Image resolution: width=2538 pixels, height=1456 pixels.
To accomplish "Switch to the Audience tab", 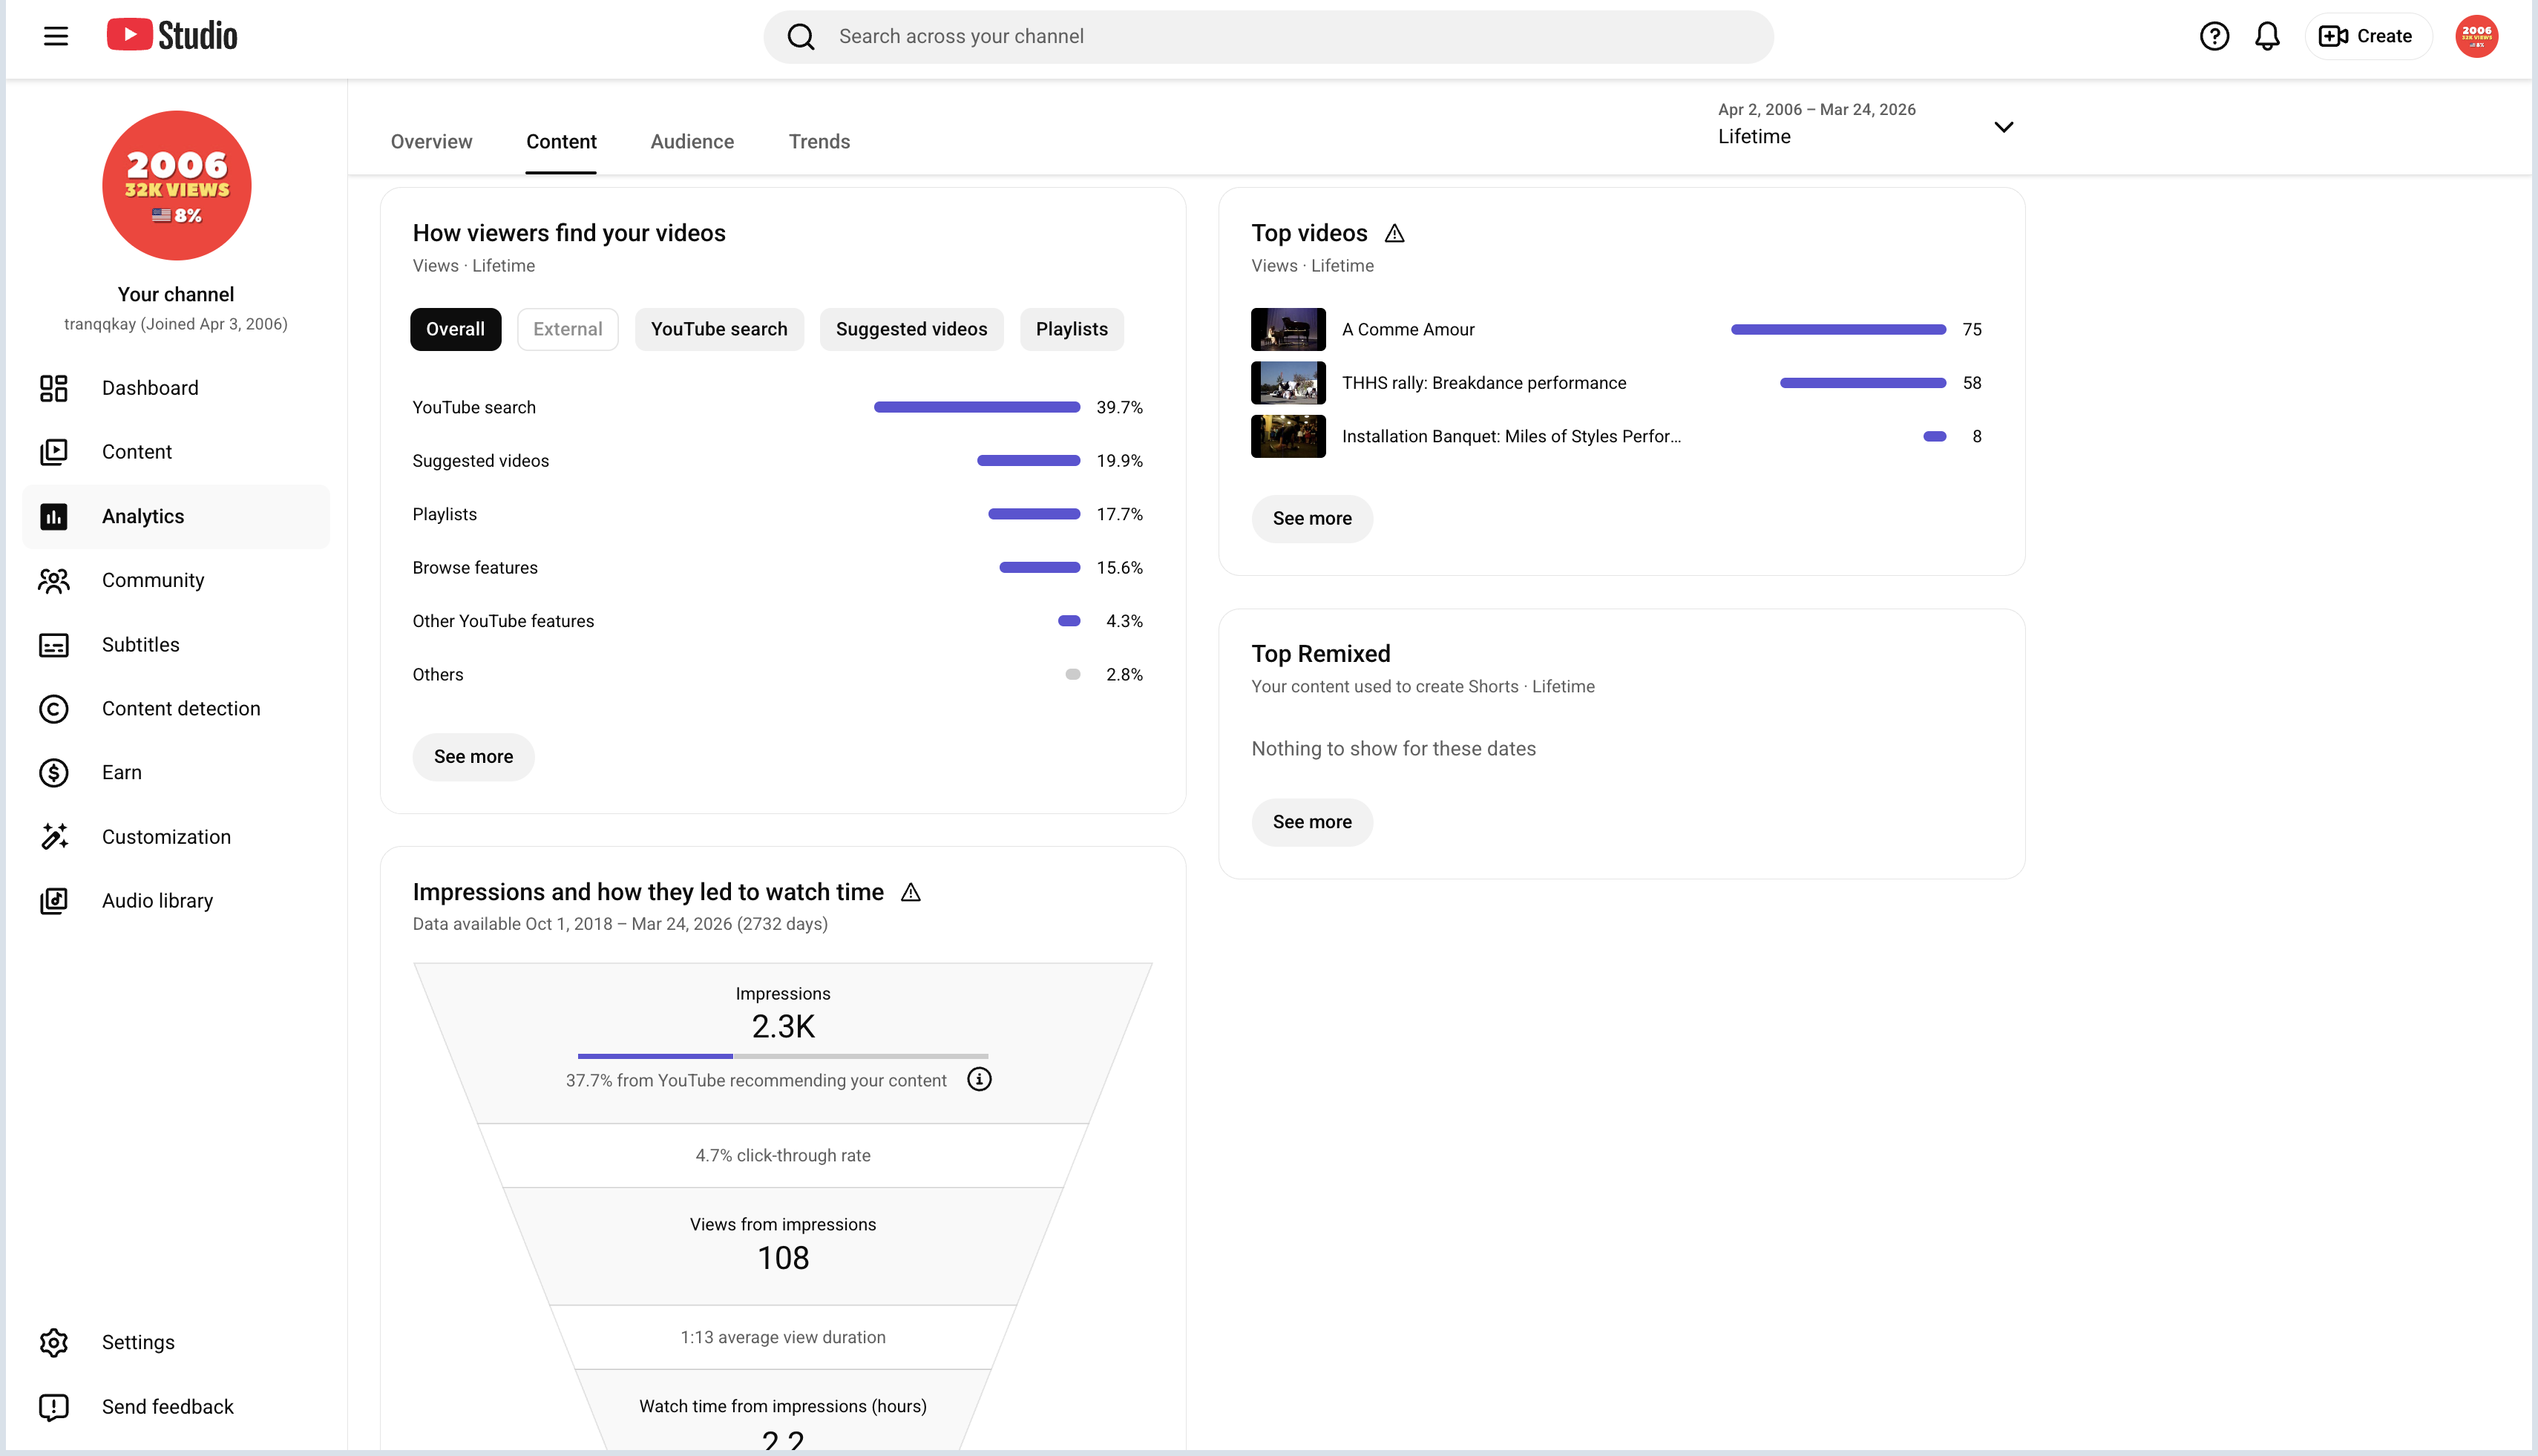I will click(692, 142).
